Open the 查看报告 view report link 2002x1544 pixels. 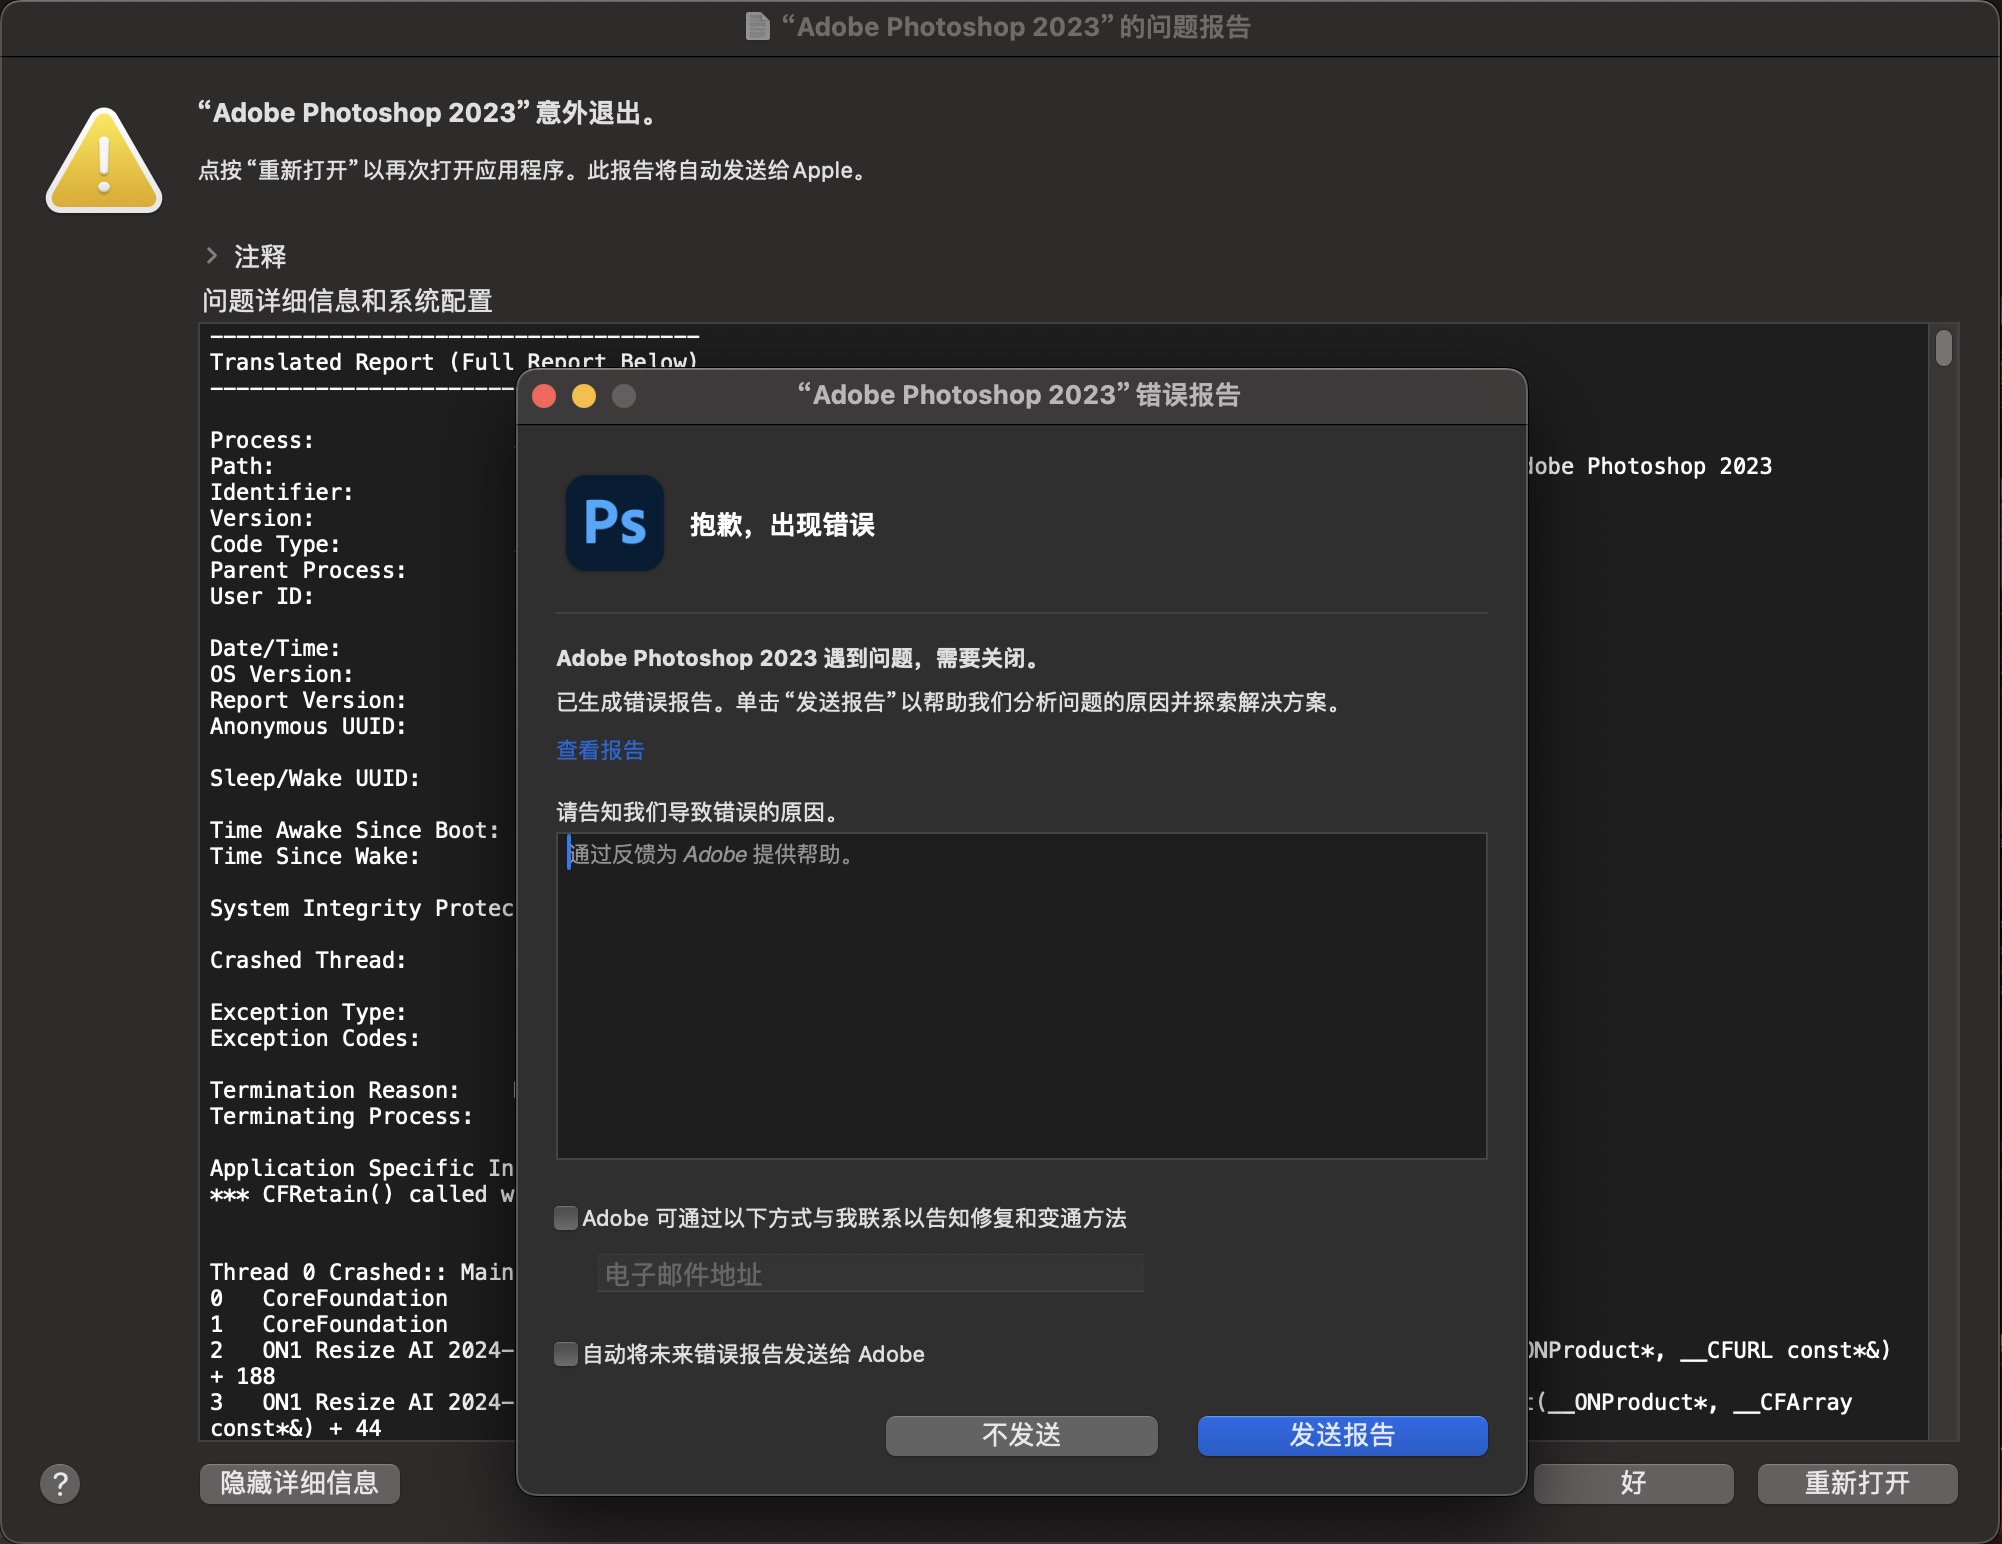point(600,750)
